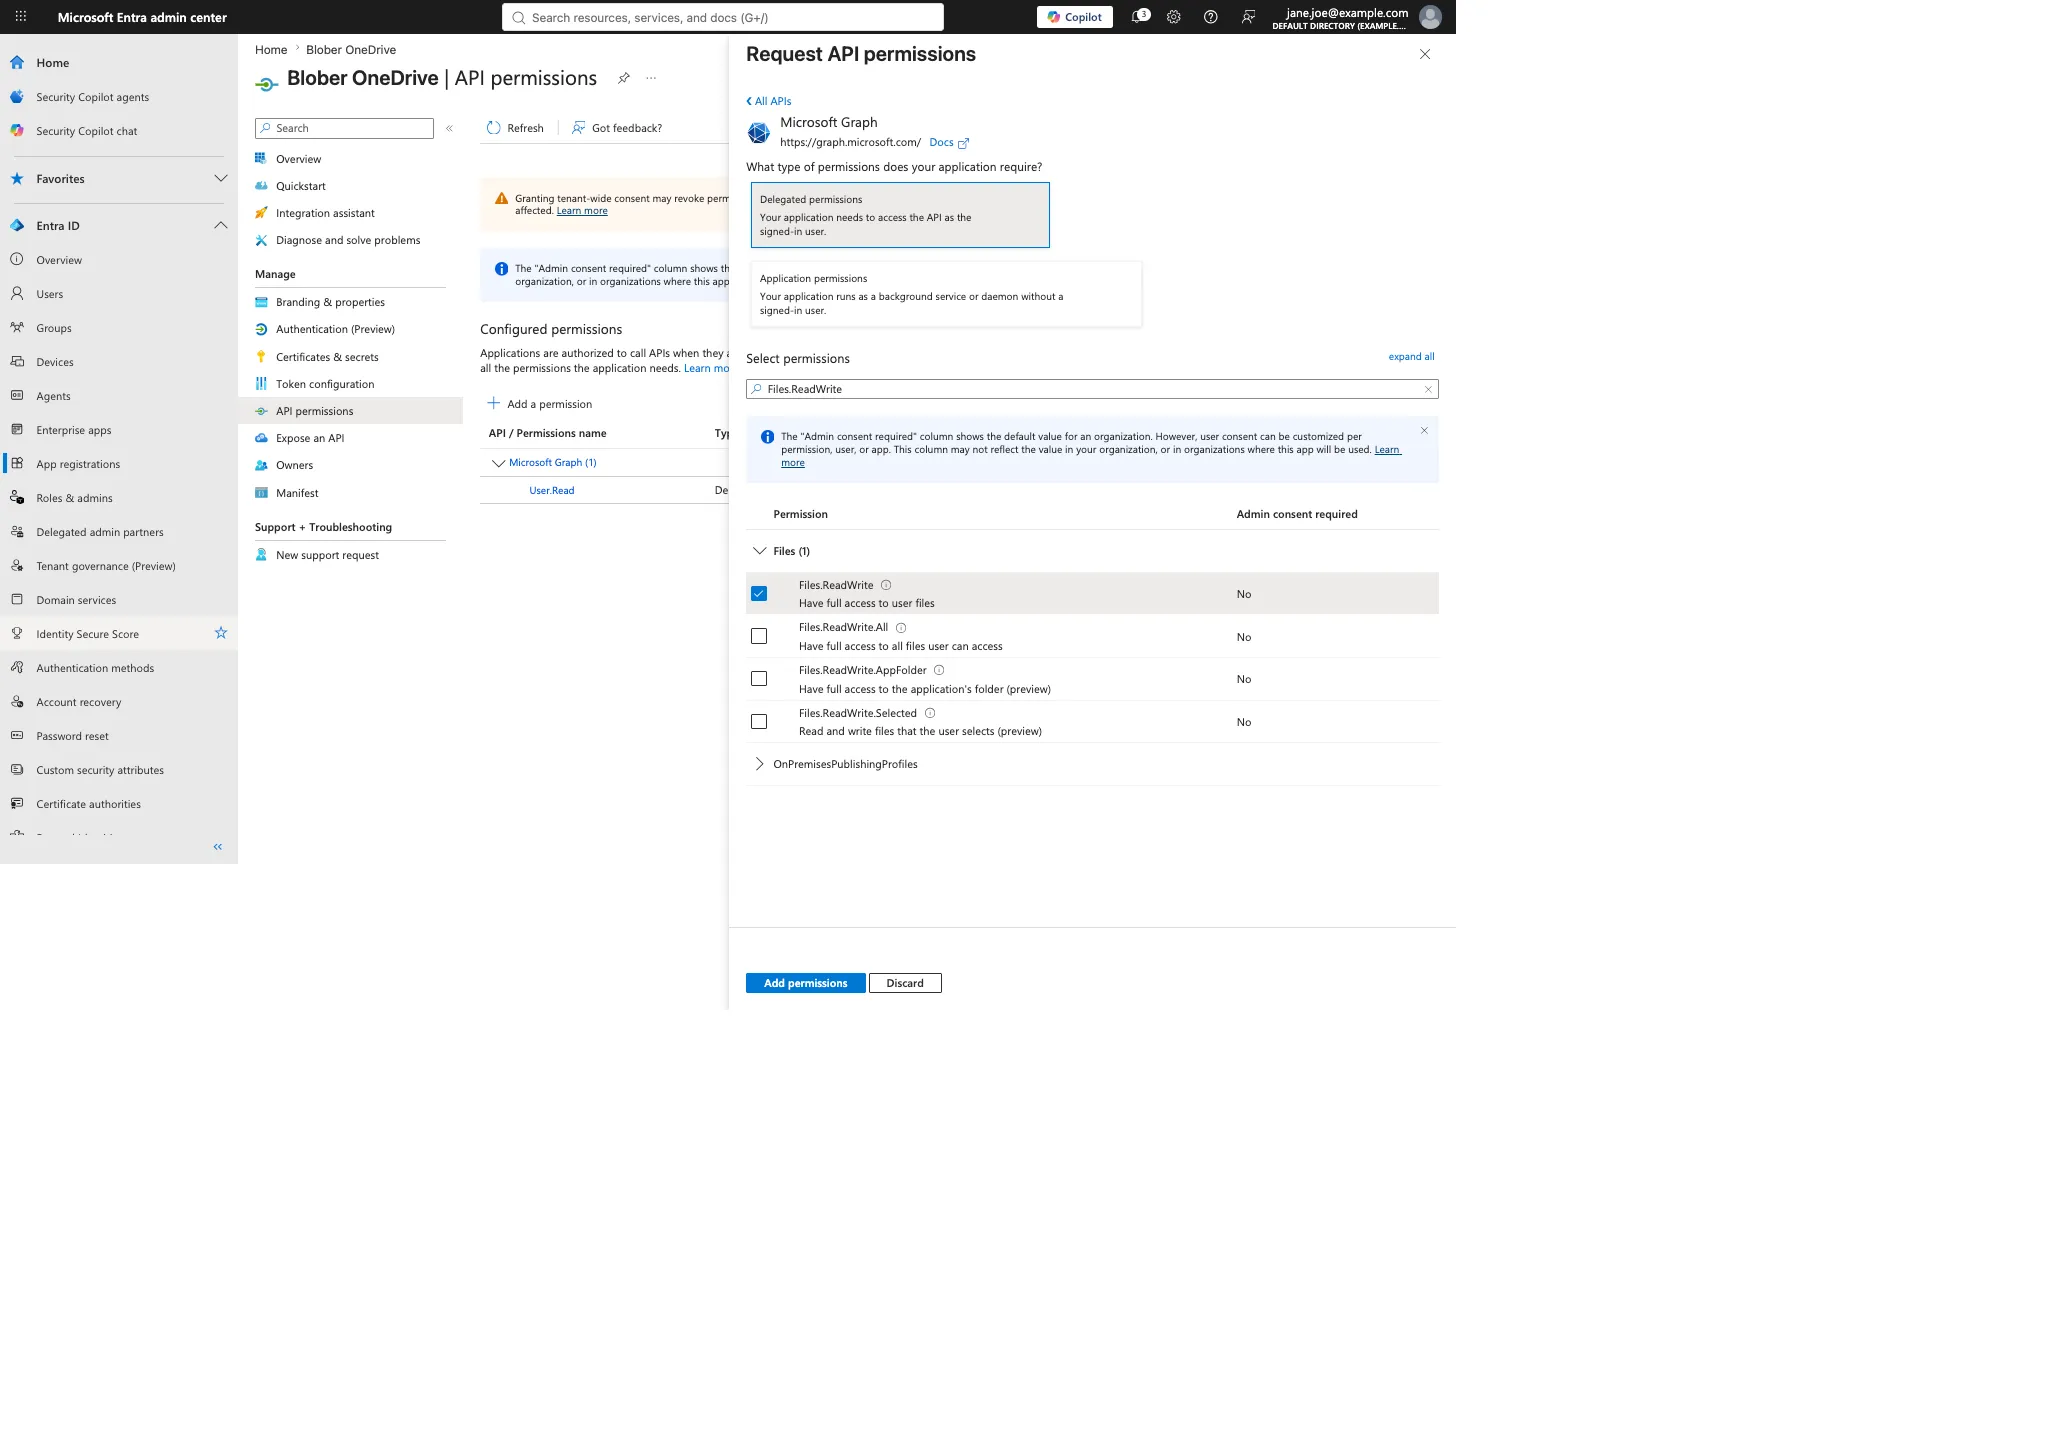This screenshot has height=1450, width=2048.
Task: Expand the Favorites section
Action: tap(221, 179)
